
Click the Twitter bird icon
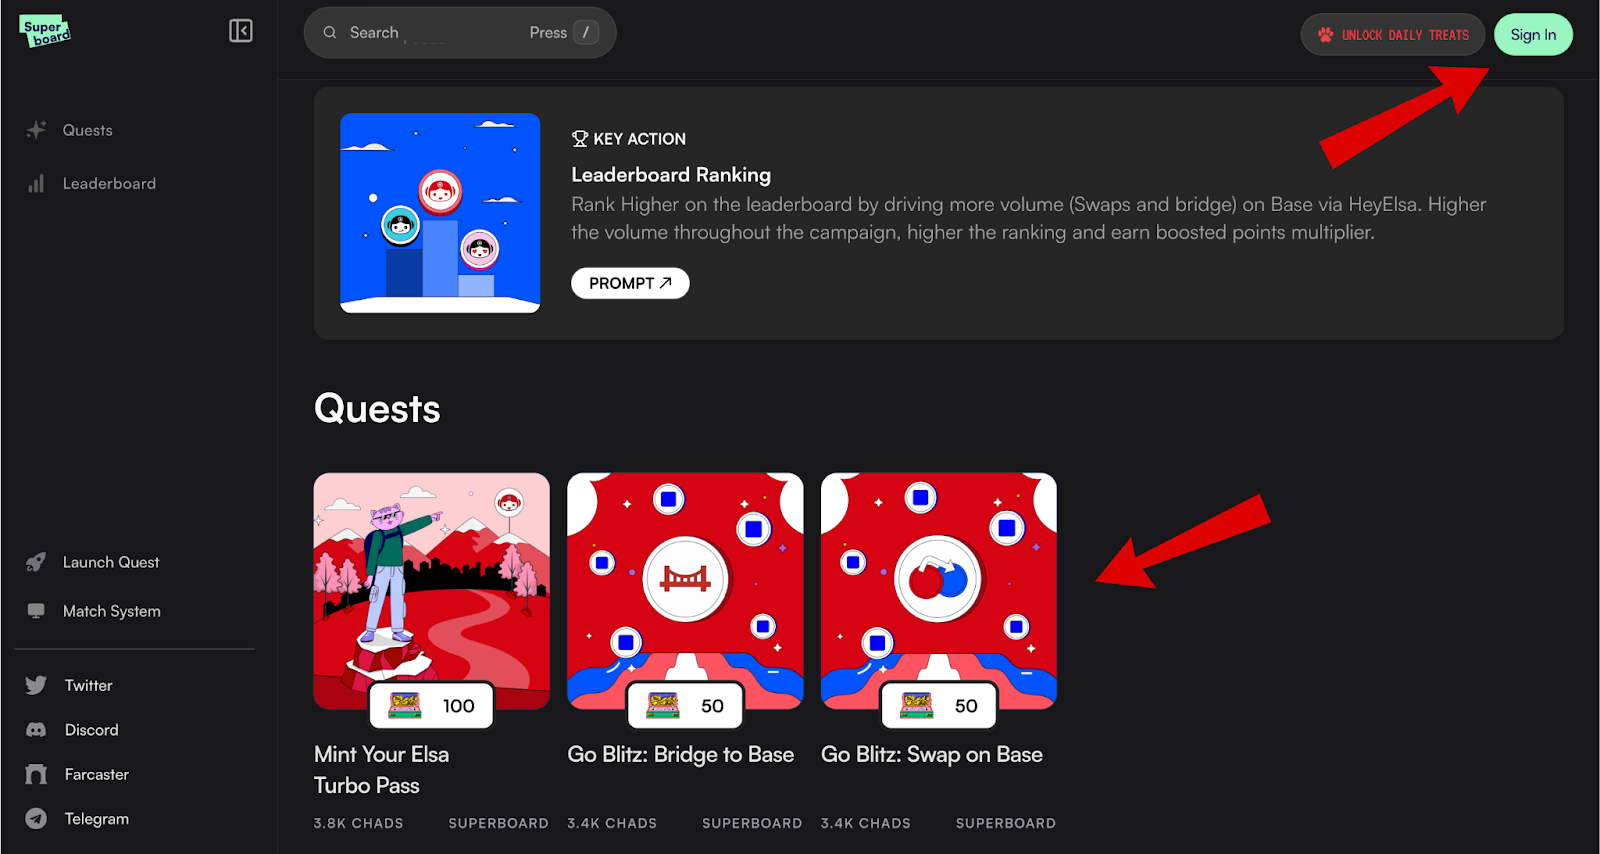(36, 685)
